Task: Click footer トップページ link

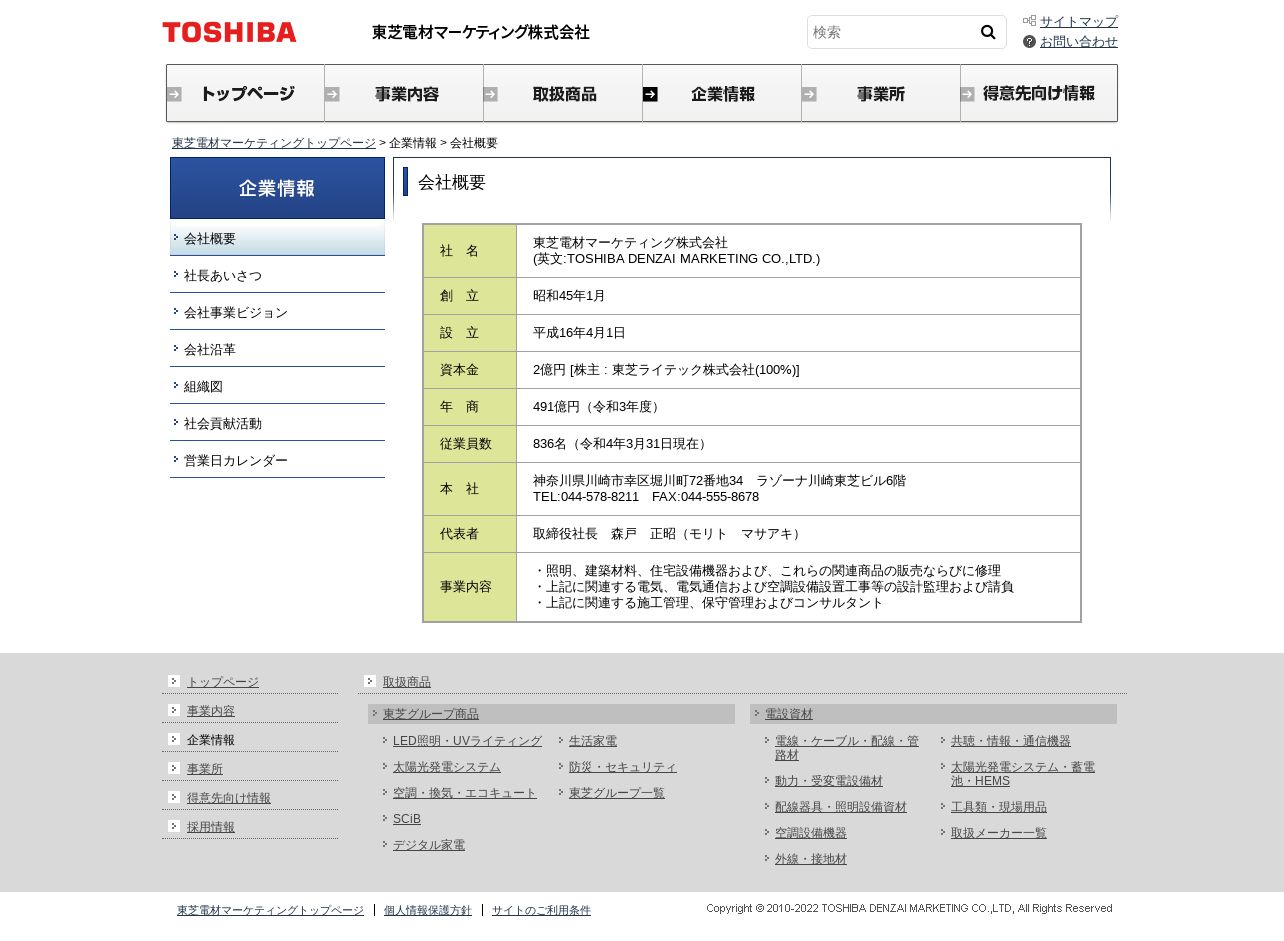Action: (x=223, y=682)
